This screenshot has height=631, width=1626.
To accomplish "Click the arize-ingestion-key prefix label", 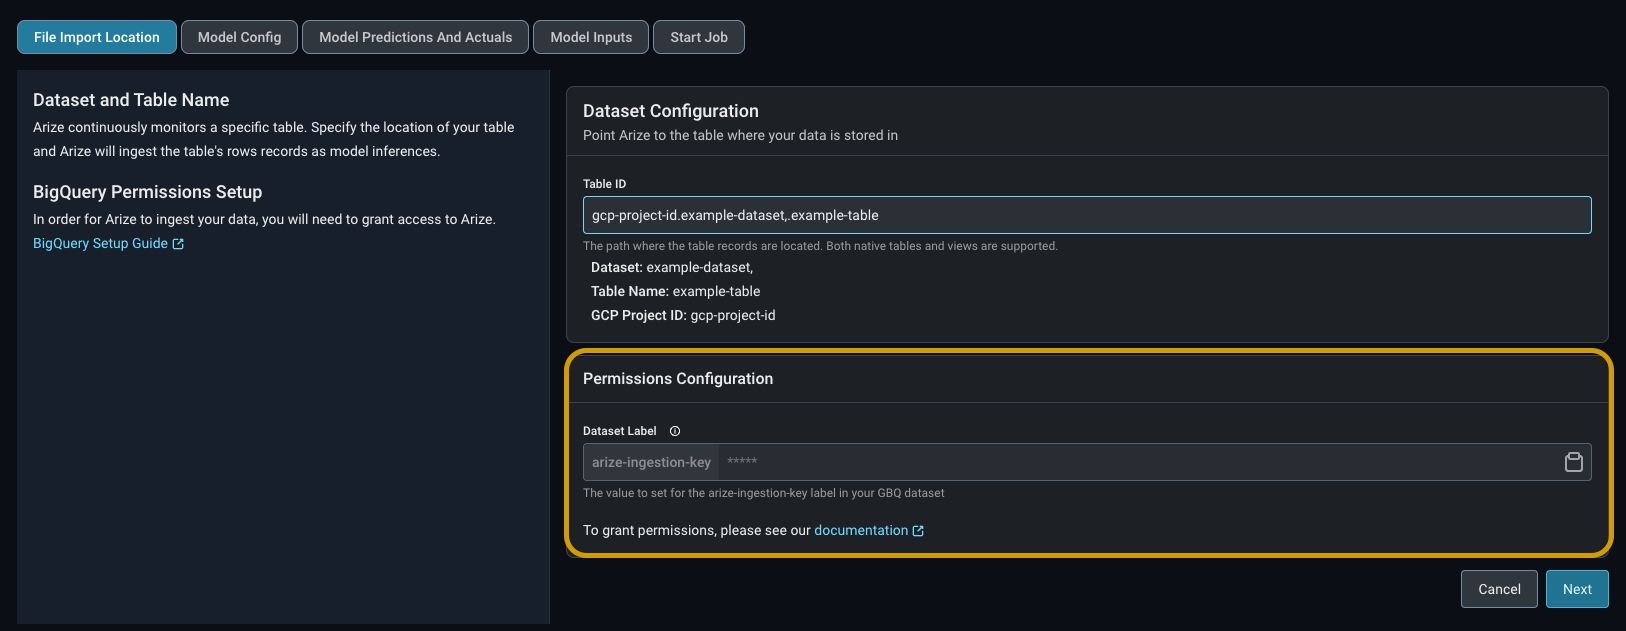I will click(x=651, y=462).
